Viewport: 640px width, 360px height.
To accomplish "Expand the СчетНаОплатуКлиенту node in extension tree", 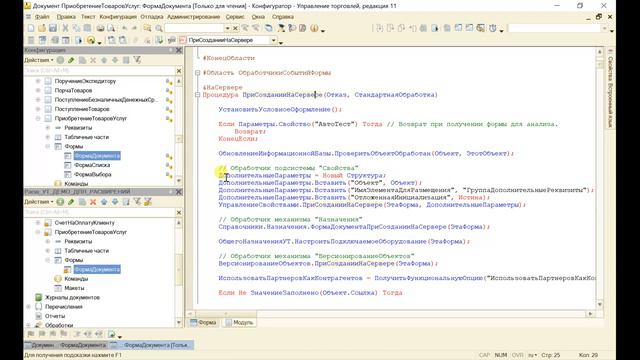I will (38, 223).
